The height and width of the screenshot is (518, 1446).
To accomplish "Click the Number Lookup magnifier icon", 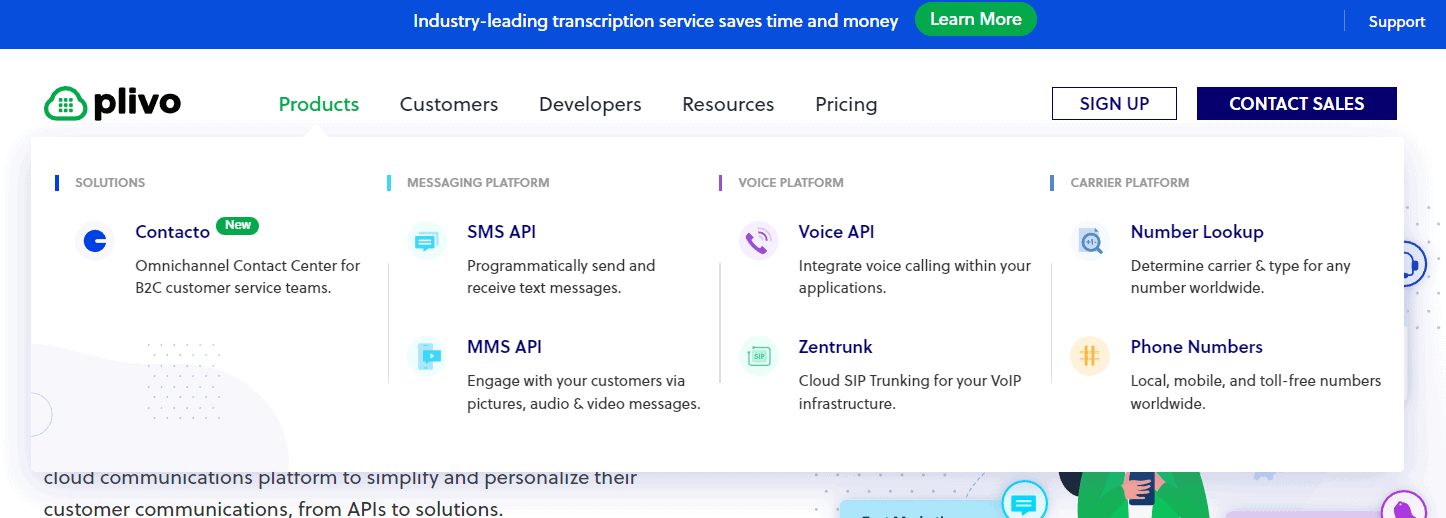I will 1090,241.
